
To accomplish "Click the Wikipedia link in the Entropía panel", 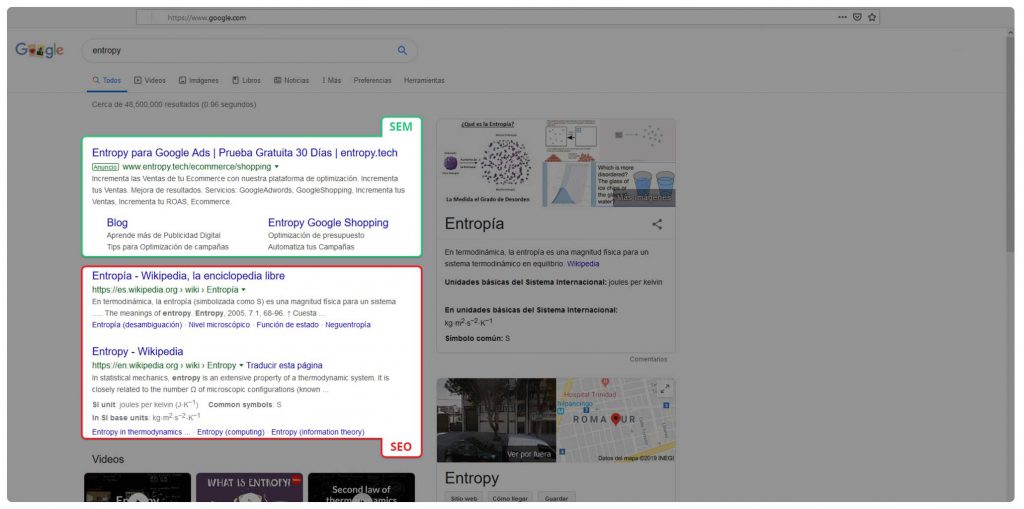I will [583, 264].
